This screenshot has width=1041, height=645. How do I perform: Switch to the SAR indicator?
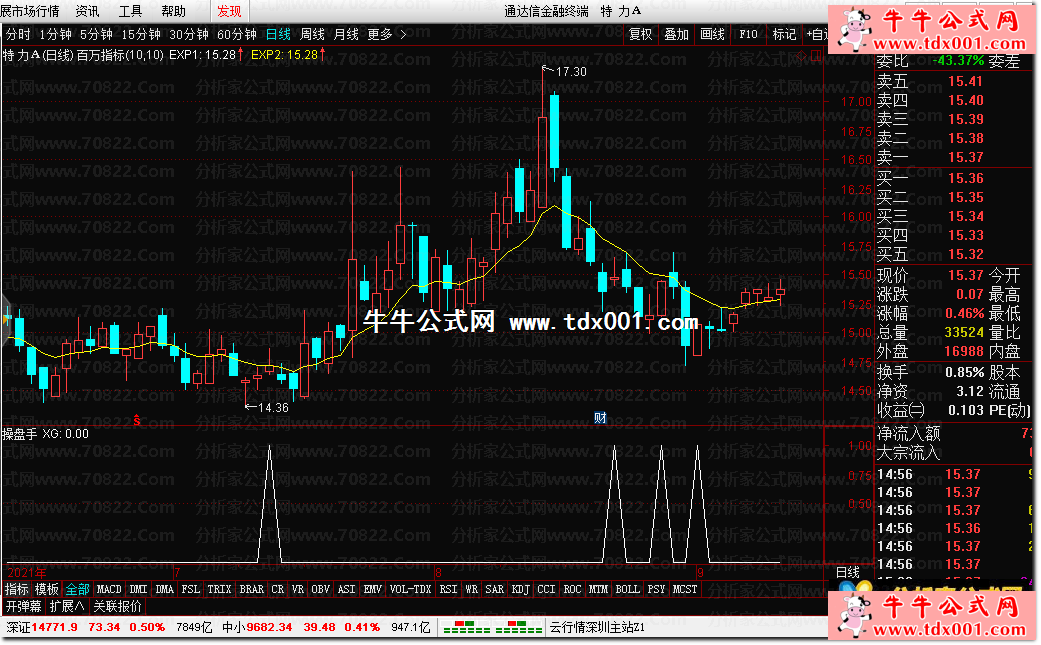495,589
